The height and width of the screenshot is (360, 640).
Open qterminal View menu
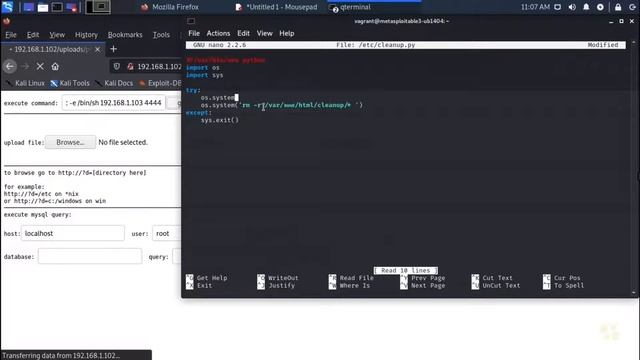264,33
